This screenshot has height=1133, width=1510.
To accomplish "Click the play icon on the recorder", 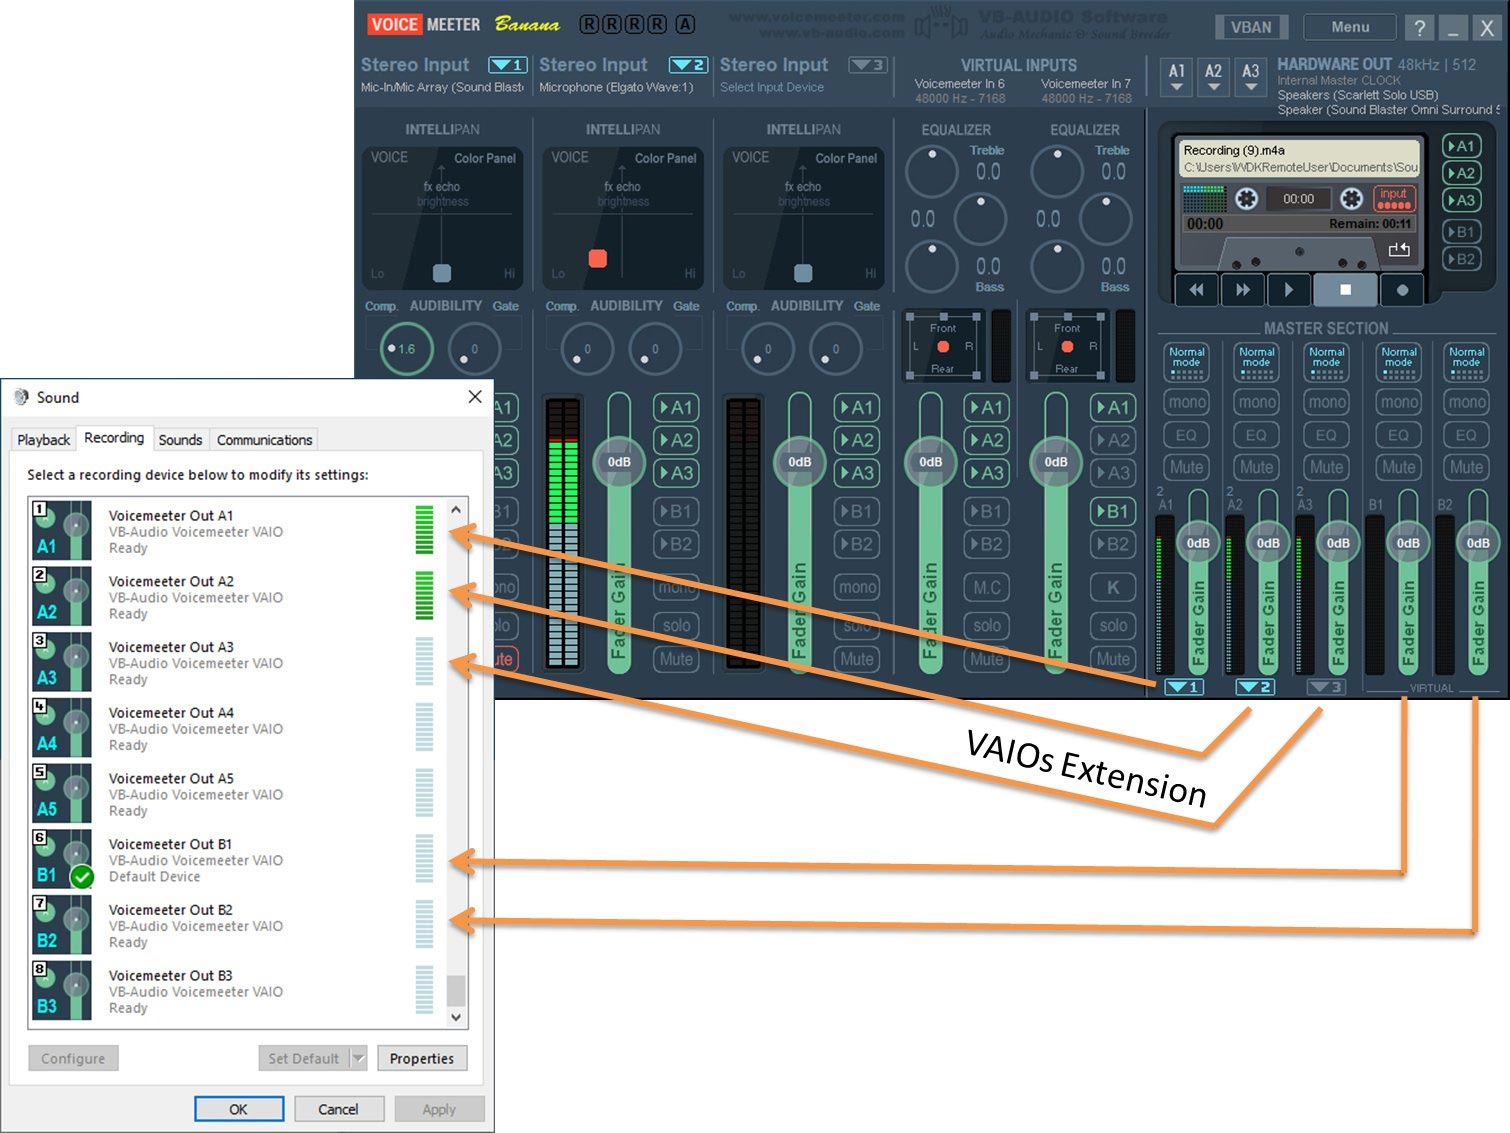I will (x=1288, y=290).
